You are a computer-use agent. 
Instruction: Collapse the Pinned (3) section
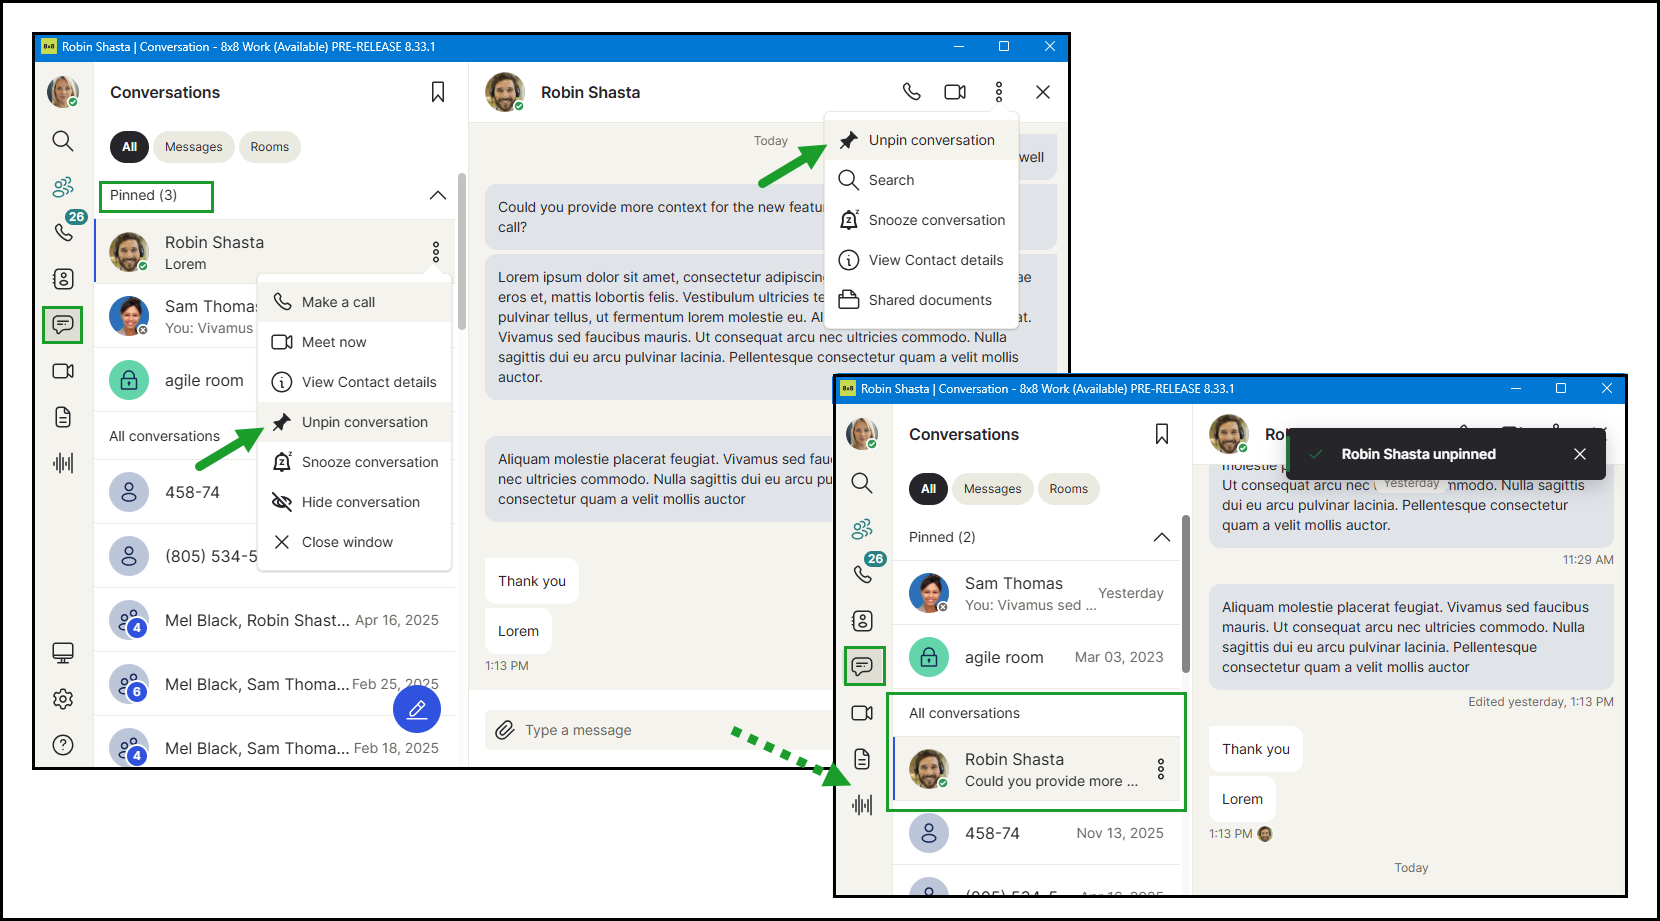click(x=438, y=196)
